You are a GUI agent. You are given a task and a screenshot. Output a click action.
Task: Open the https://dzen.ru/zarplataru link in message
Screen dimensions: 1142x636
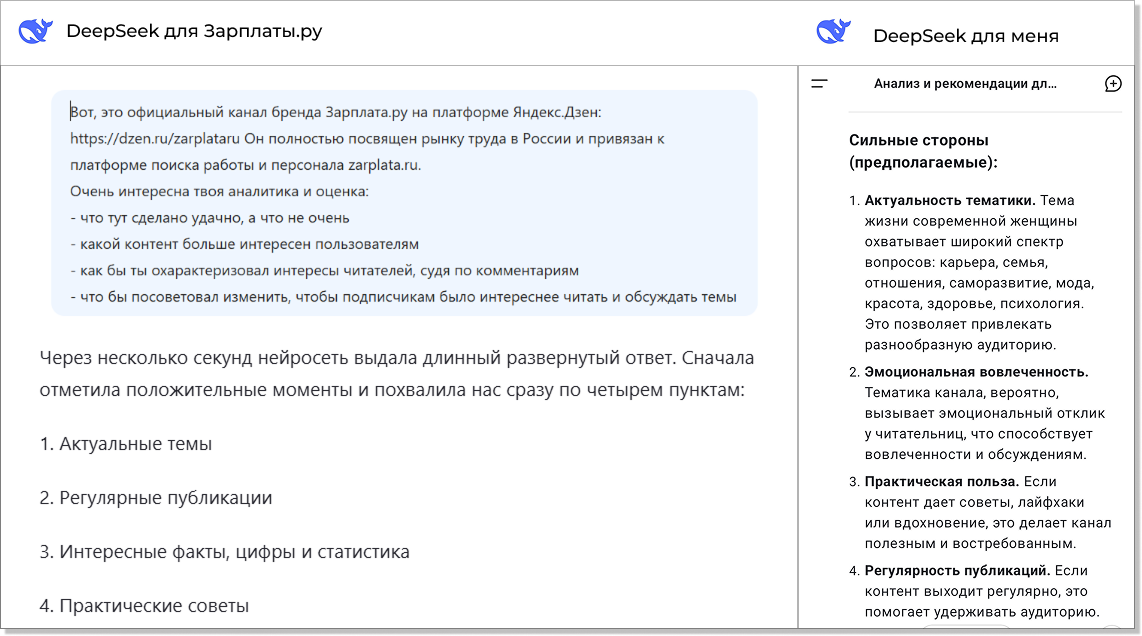pyautogui.click(x=154, y=138)
